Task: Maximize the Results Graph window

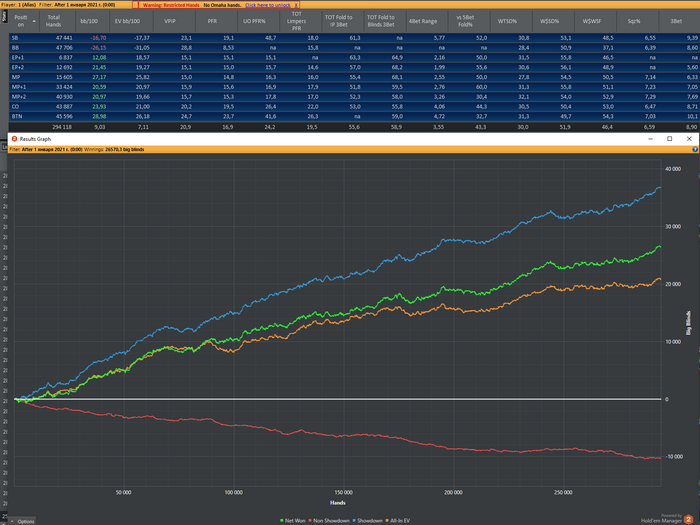Action: pos(670,139)
